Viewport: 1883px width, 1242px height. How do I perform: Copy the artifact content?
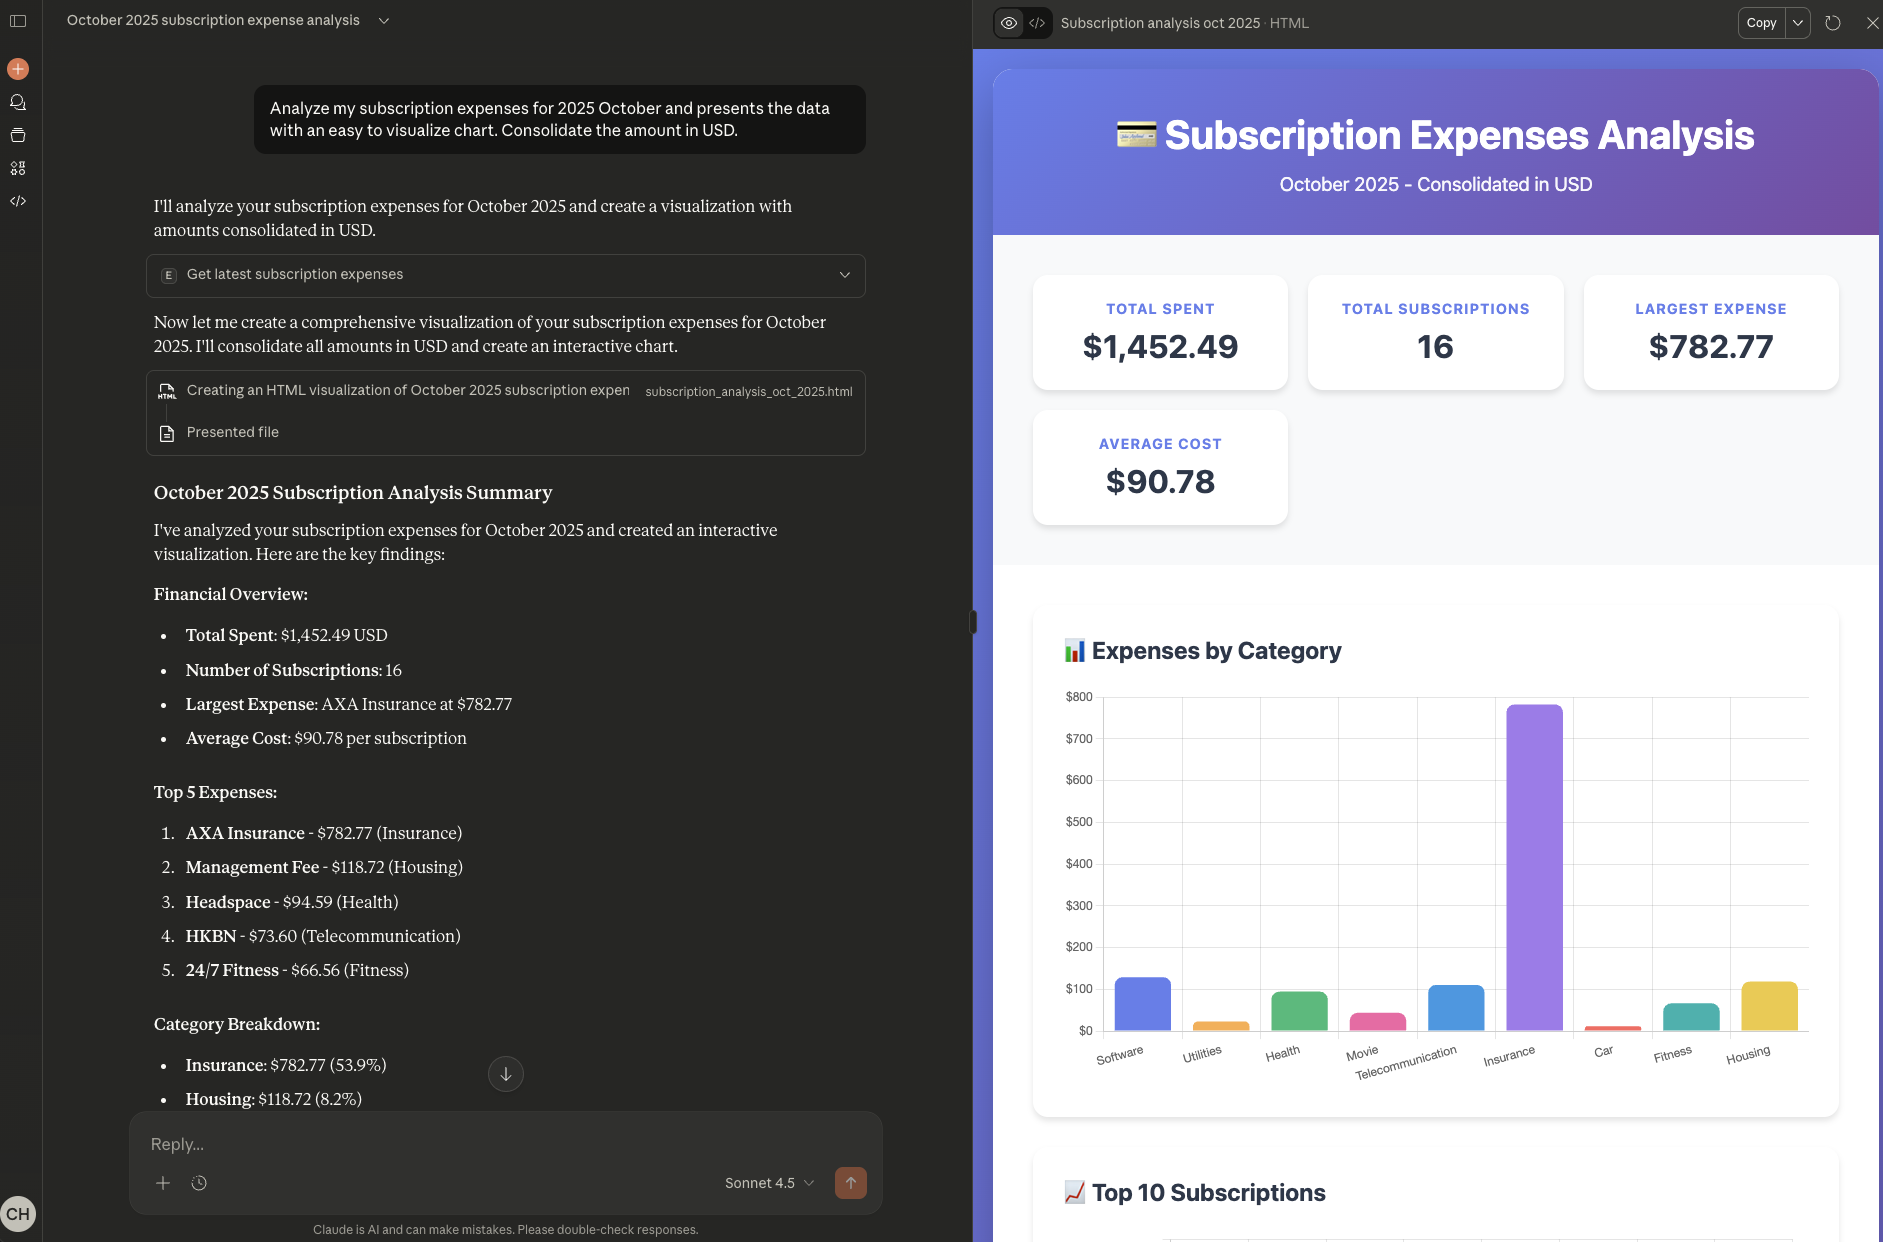tap(1761, 22)
